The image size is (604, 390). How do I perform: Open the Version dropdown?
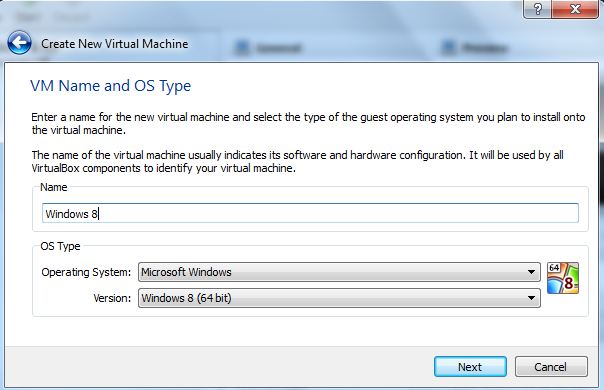[339, 298]
